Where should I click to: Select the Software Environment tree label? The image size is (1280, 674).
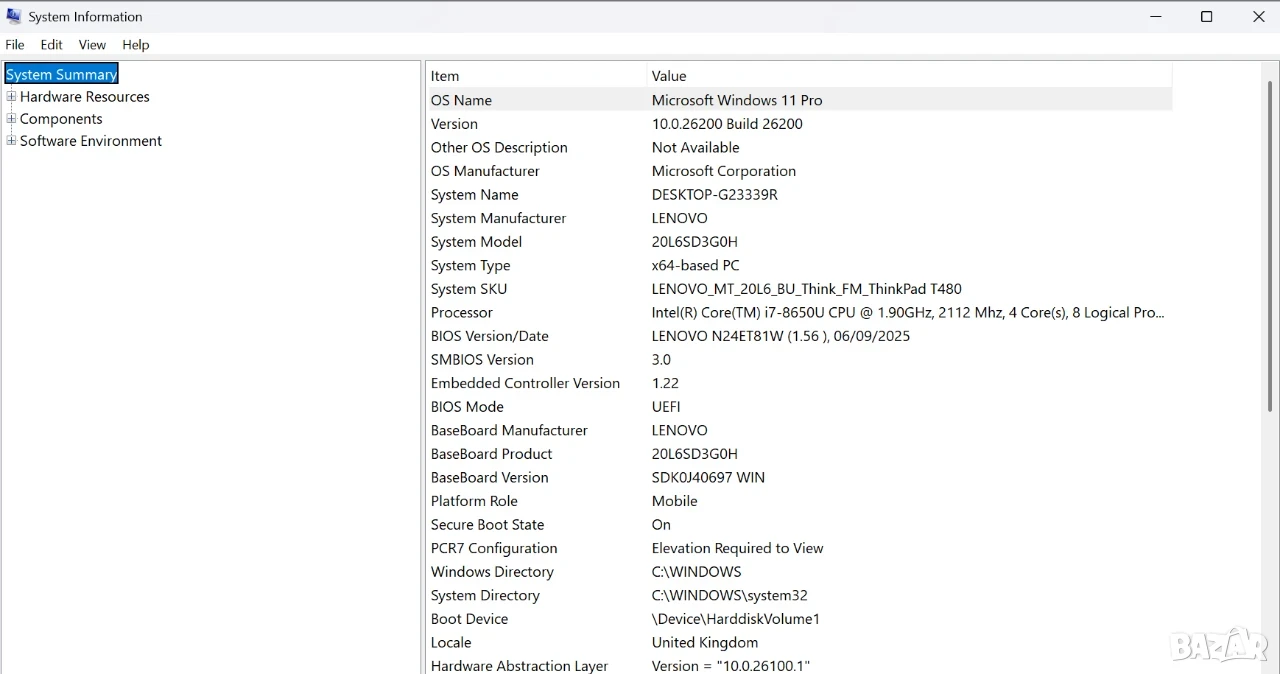pos(91,141)
